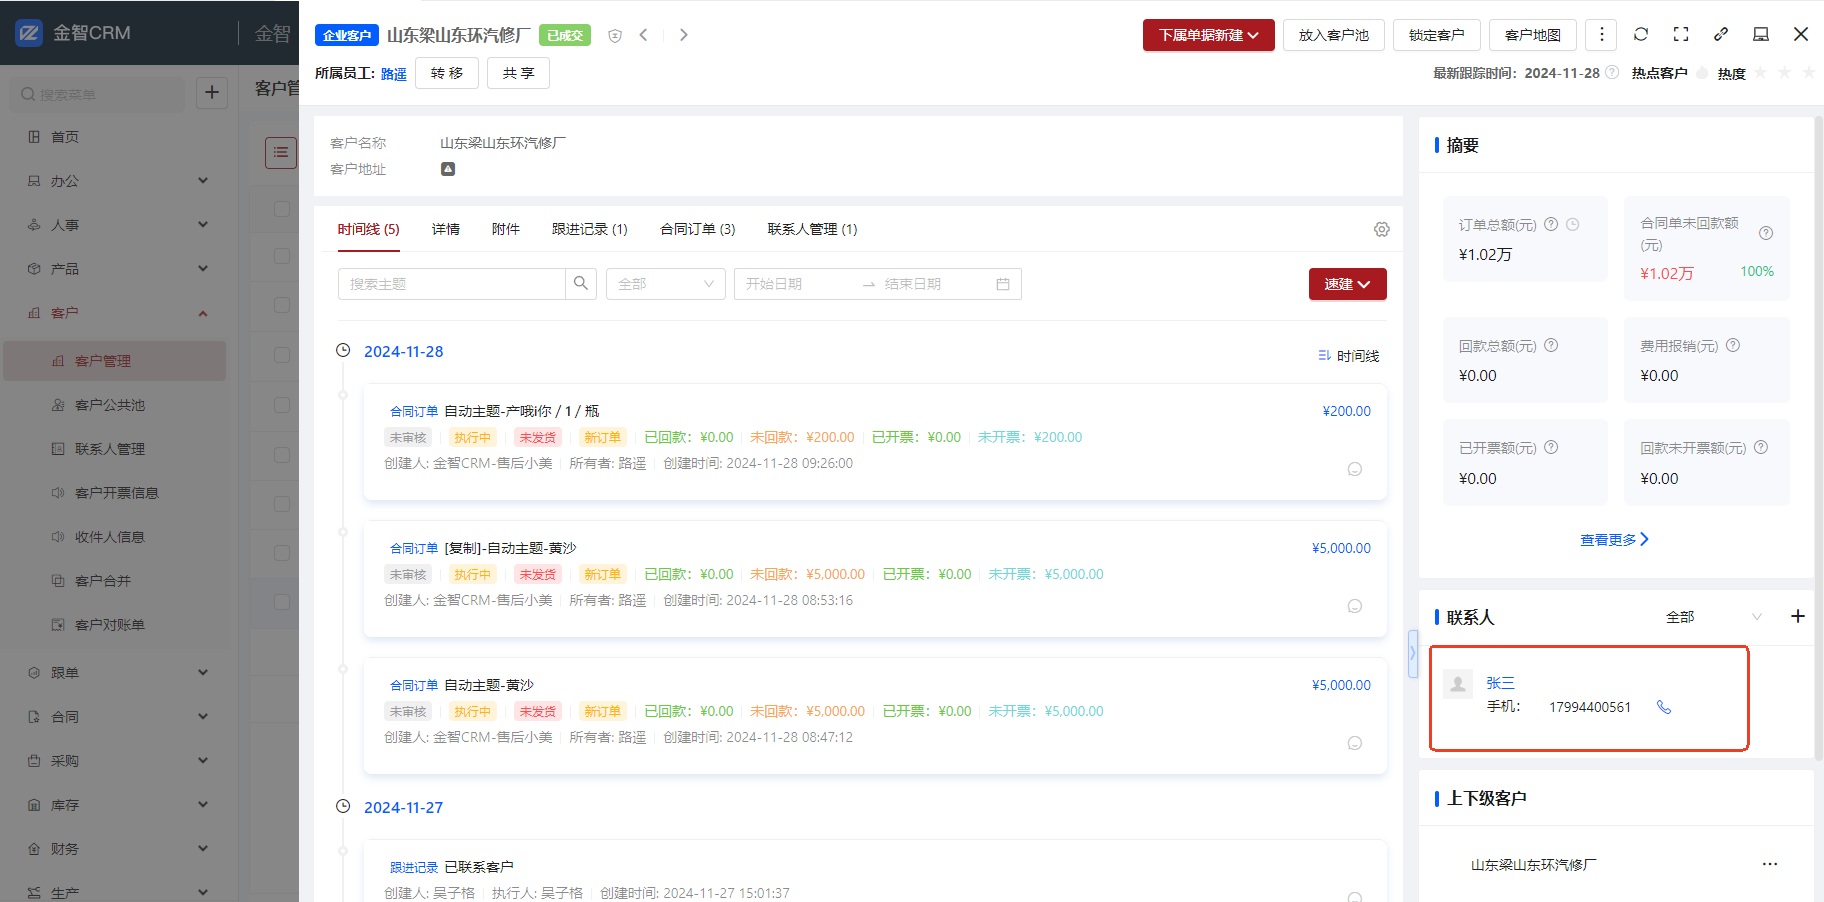The image size is (1824, 902).
Task: Open the 联系人 全部 filter dropdown
Action: [x=1714, y=617]
